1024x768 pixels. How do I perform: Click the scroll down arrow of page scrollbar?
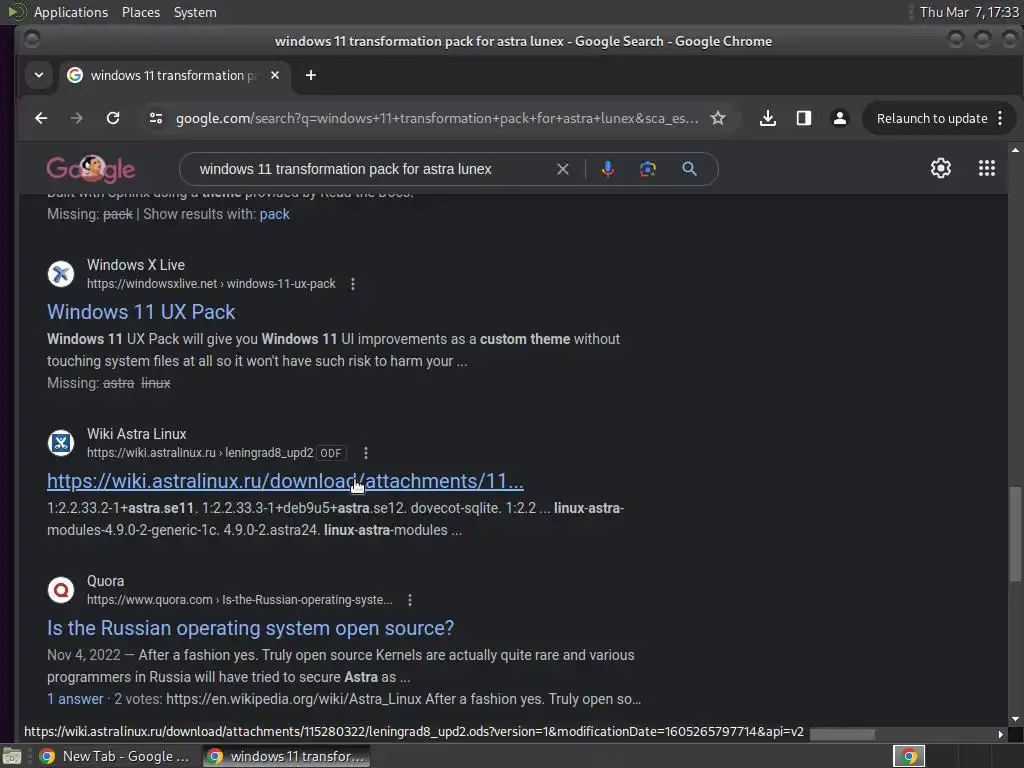point(1015,719)
